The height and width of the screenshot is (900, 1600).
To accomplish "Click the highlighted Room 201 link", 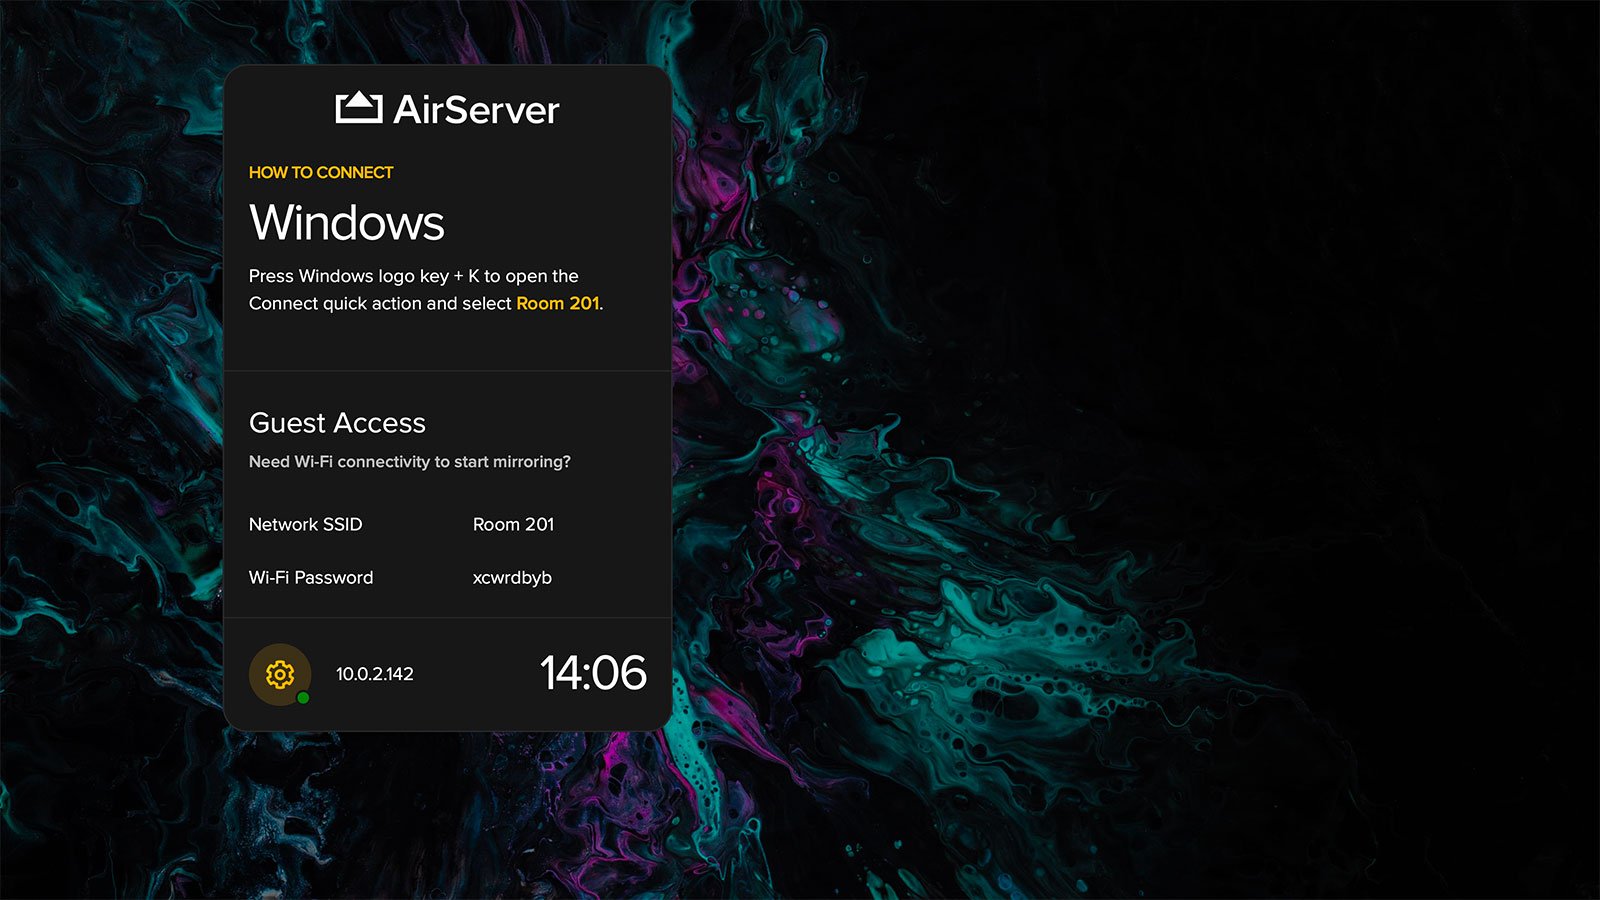I will tap(556, 303).
